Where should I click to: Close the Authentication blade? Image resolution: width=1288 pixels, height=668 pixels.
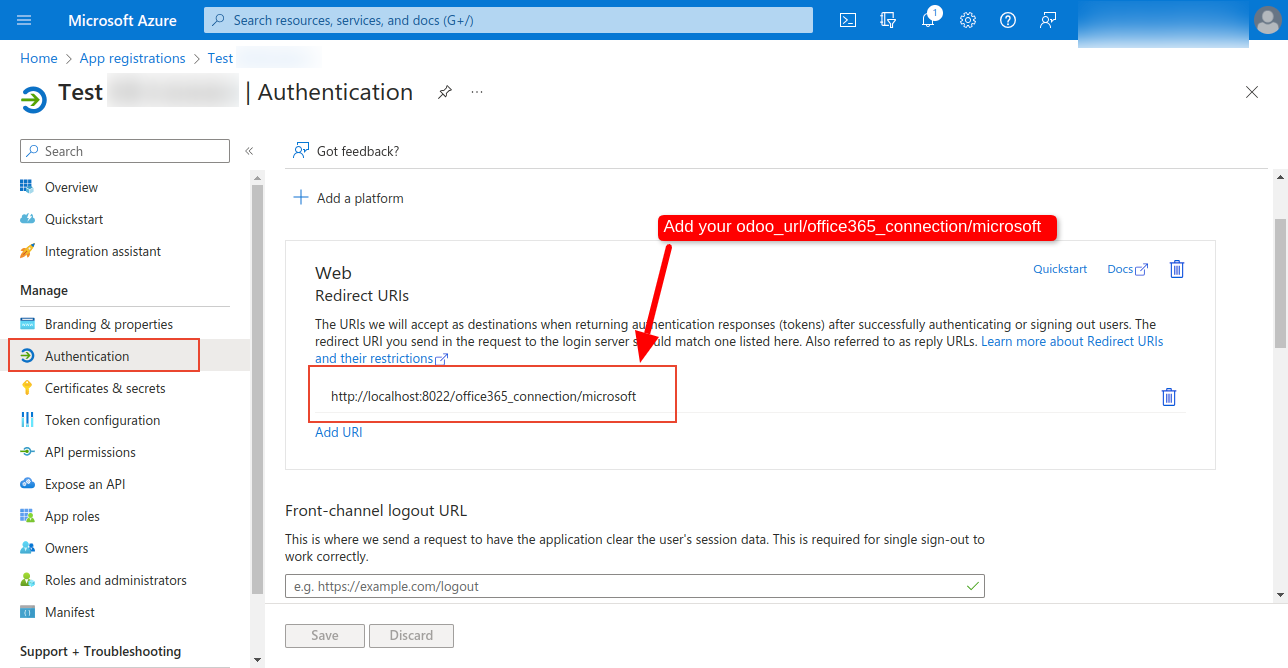click(1252, 92)
